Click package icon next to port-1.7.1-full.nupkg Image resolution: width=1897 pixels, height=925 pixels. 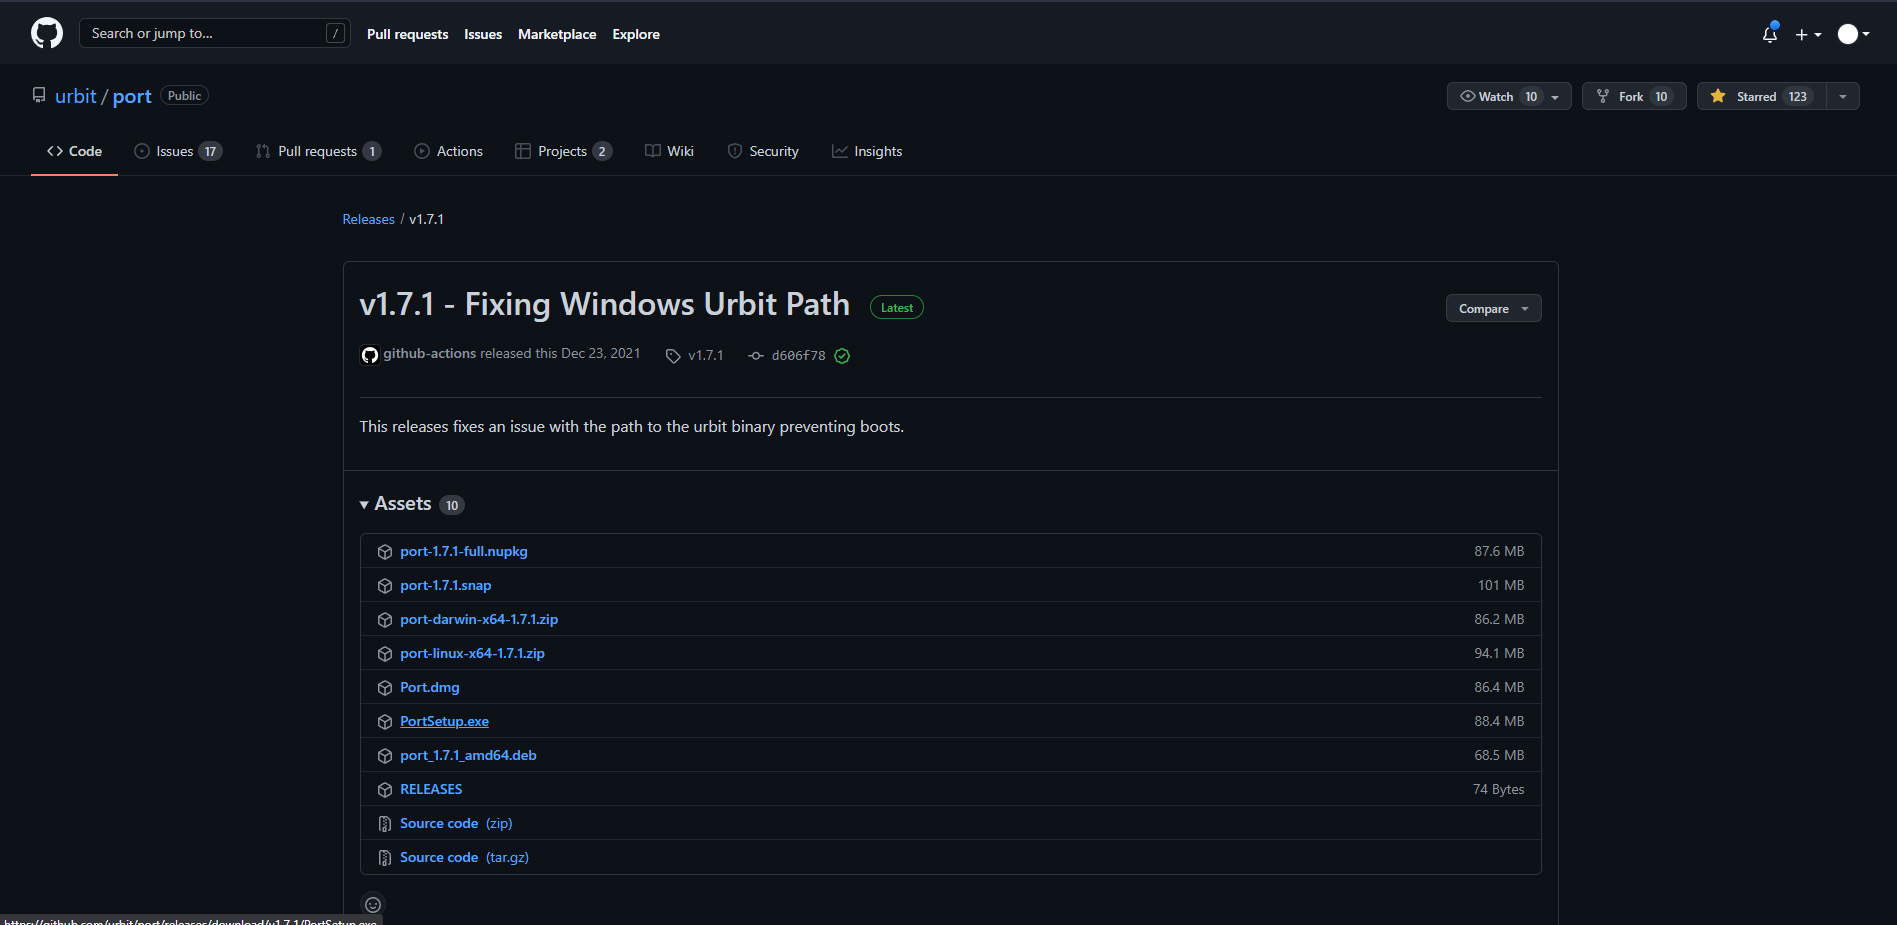click(x=384, y=552)
